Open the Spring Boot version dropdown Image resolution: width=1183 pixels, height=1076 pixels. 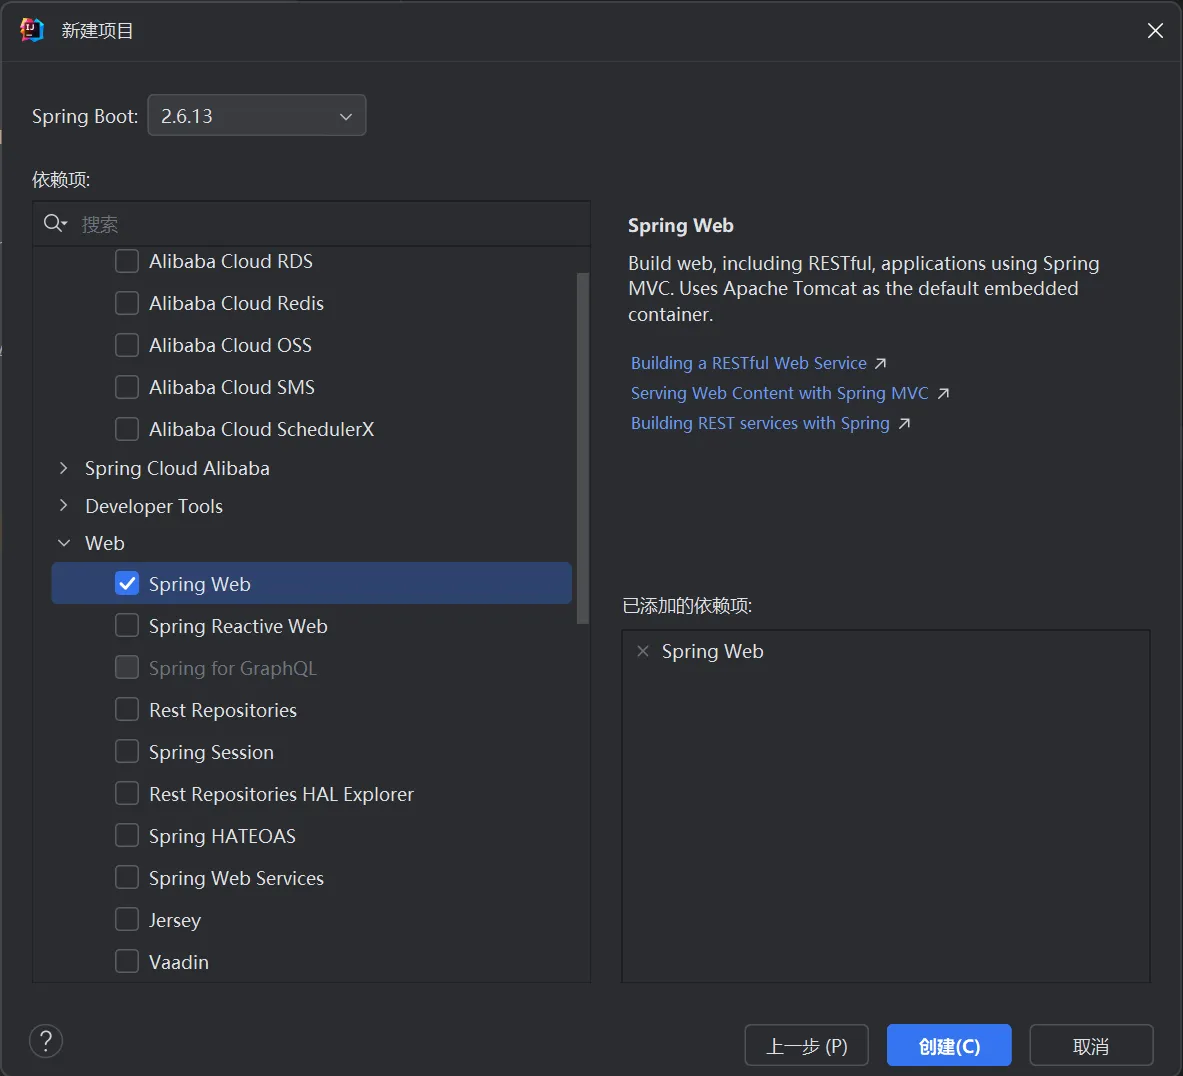pyautogui.click(x=257, y=116)
